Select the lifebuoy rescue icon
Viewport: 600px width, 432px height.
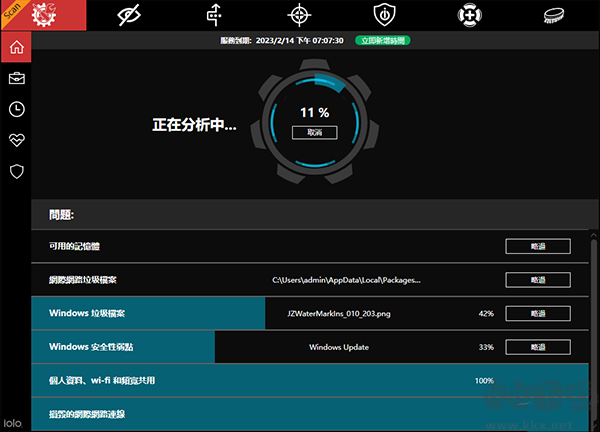tap(470, 15)
